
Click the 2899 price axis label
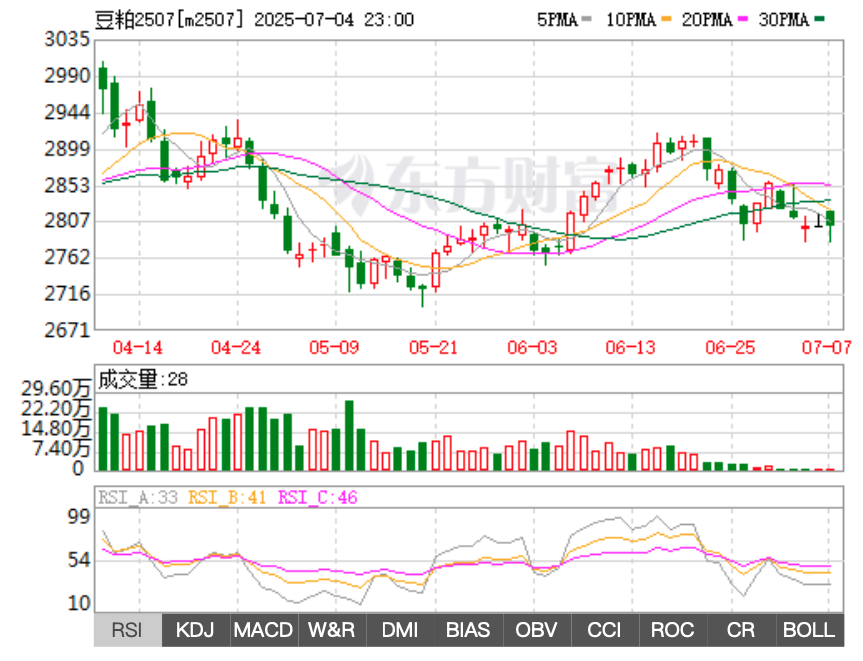pos(67,149)
